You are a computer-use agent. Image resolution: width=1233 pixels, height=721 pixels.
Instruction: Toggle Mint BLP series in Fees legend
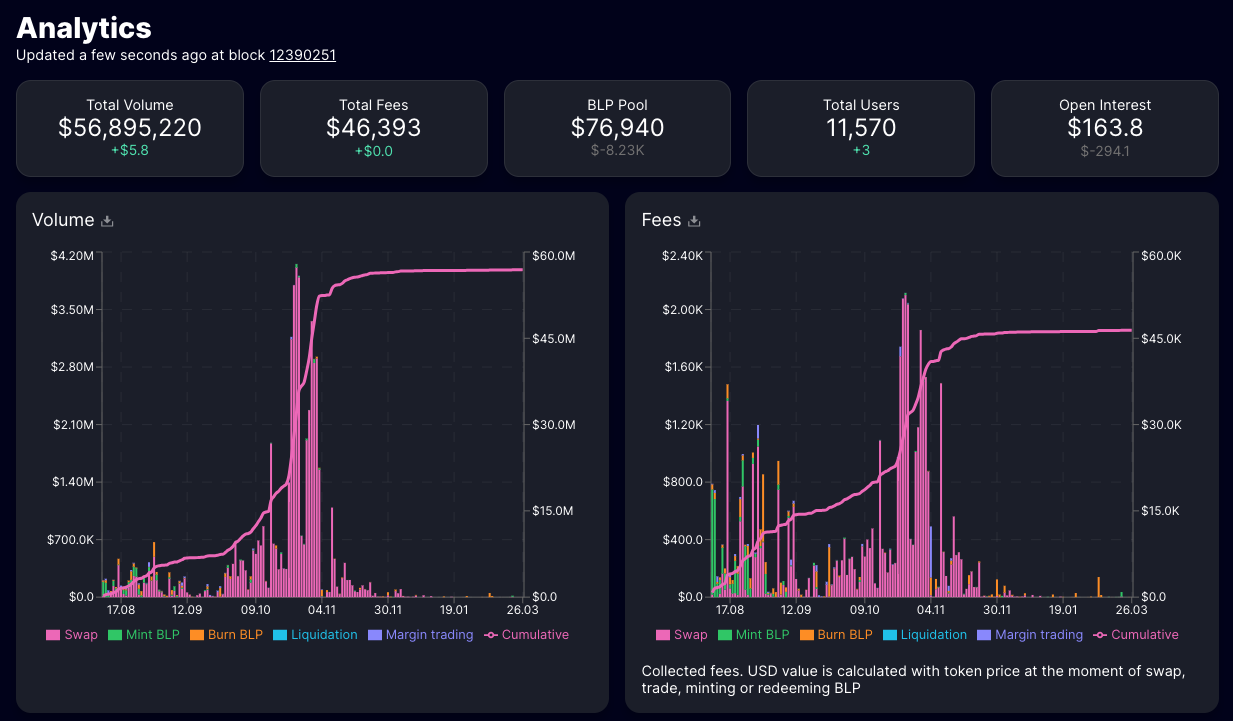click(x=753, y=635)
